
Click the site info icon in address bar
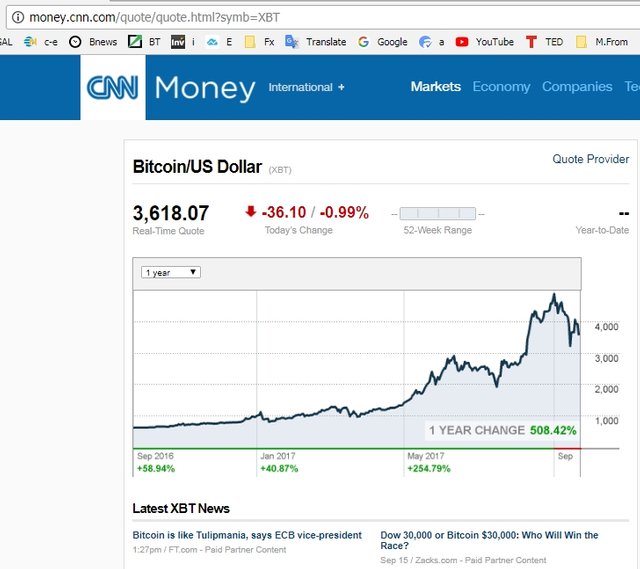(18, 17)
